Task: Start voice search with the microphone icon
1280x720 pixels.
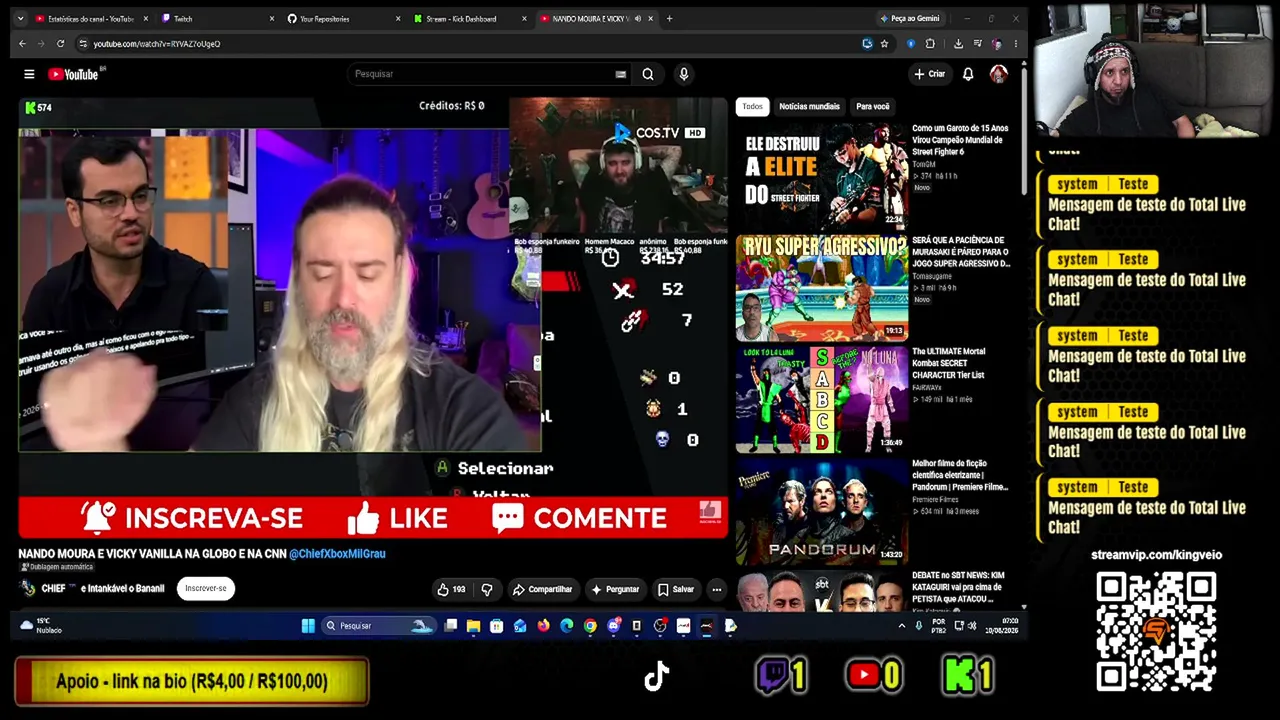Action: pos(684,74)
